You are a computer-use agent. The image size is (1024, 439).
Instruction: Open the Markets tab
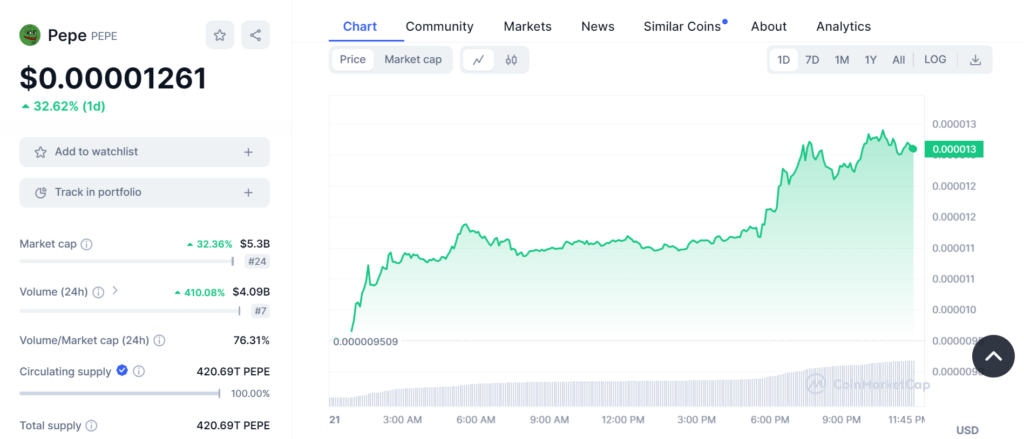528,26
